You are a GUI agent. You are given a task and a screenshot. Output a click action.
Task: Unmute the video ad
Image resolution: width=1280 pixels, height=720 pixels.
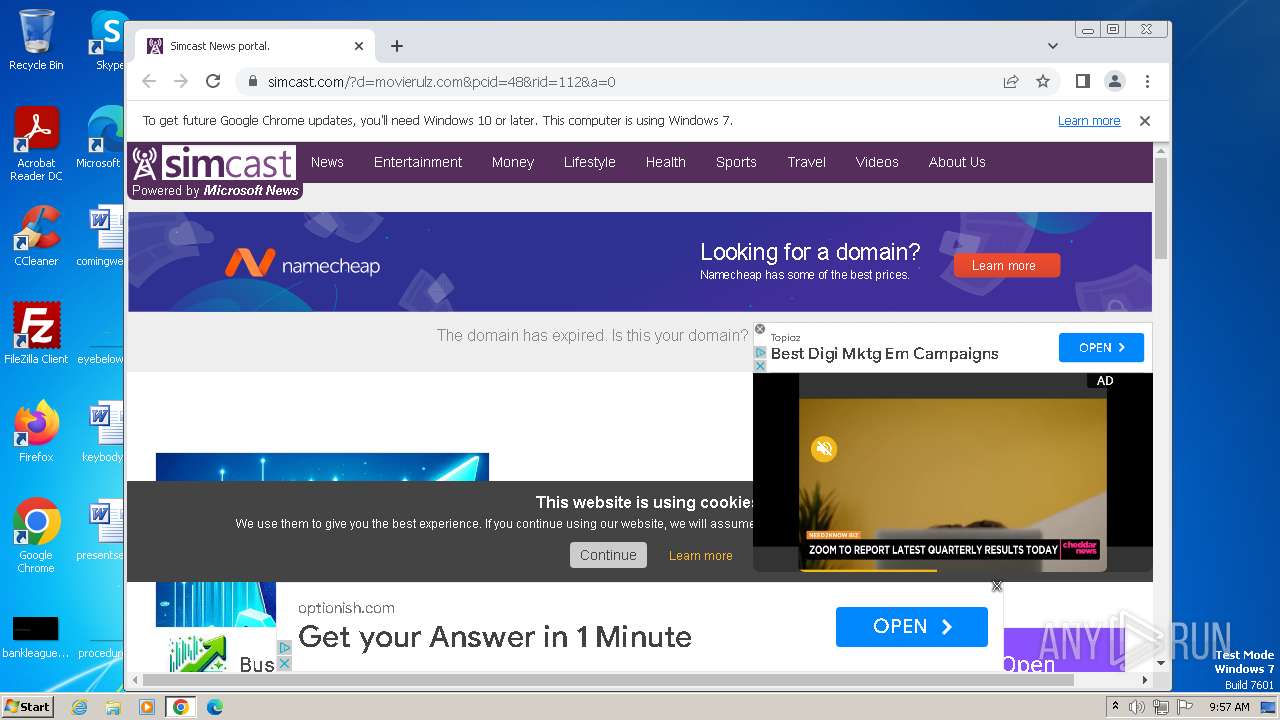pos(824,449)
